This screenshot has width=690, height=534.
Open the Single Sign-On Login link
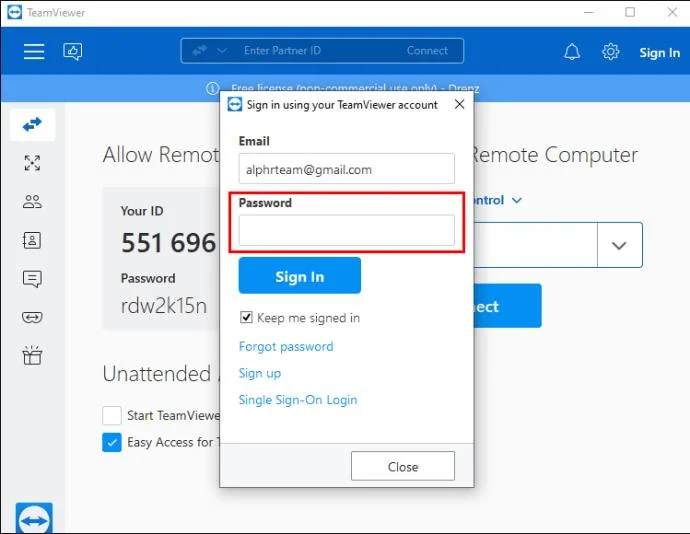tap(298, 400)
